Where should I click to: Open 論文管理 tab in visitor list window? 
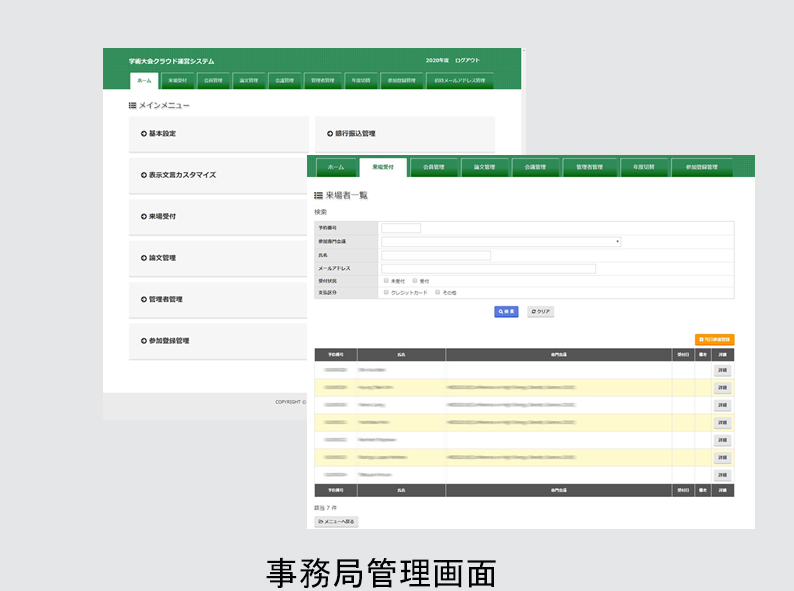click(485, 167)
